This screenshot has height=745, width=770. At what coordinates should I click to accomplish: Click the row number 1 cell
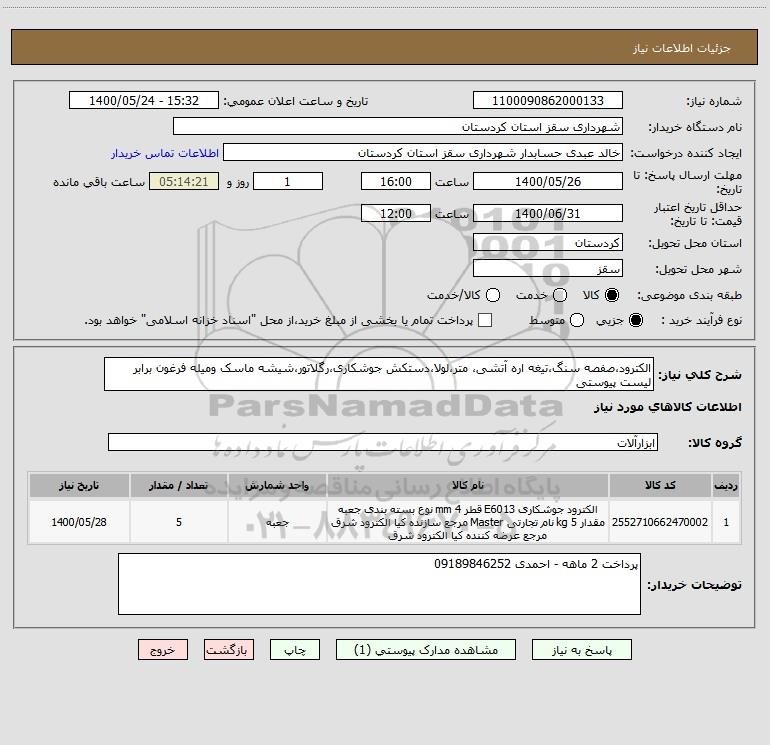pos(726,522)
